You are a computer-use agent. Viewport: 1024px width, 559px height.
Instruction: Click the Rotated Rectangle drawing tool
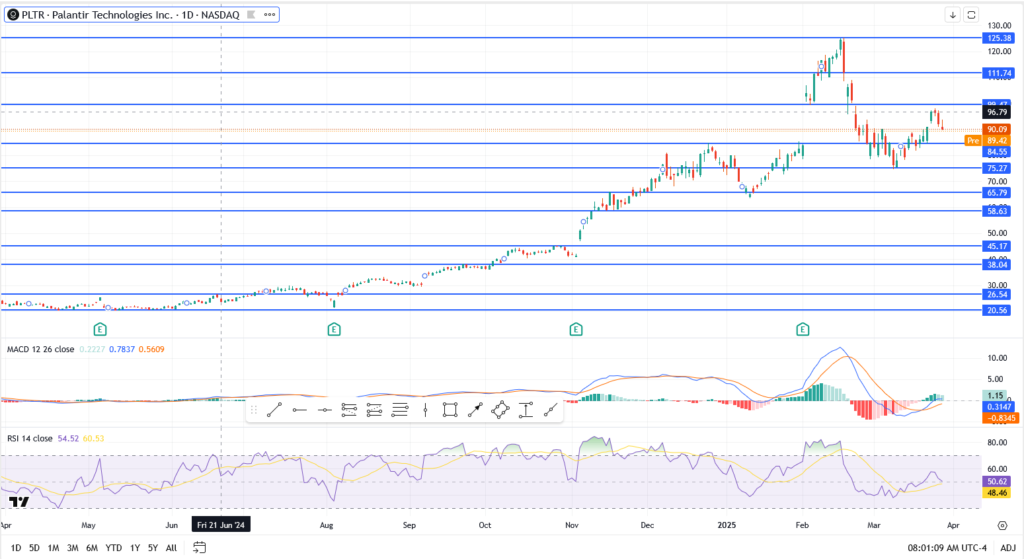tap(501, 409)
